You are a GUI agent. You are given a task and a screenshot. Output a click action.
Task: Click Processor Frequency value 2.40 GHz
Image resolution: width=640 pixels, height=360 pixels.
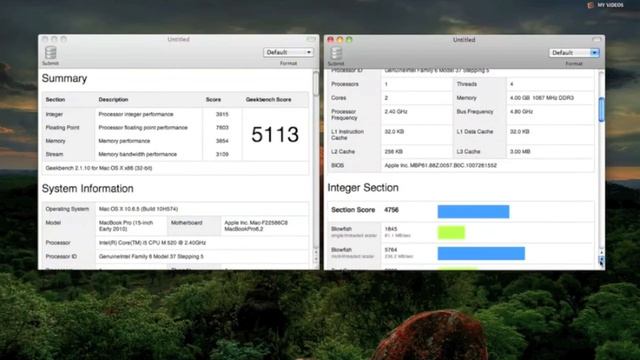click(x=396, y=111)
